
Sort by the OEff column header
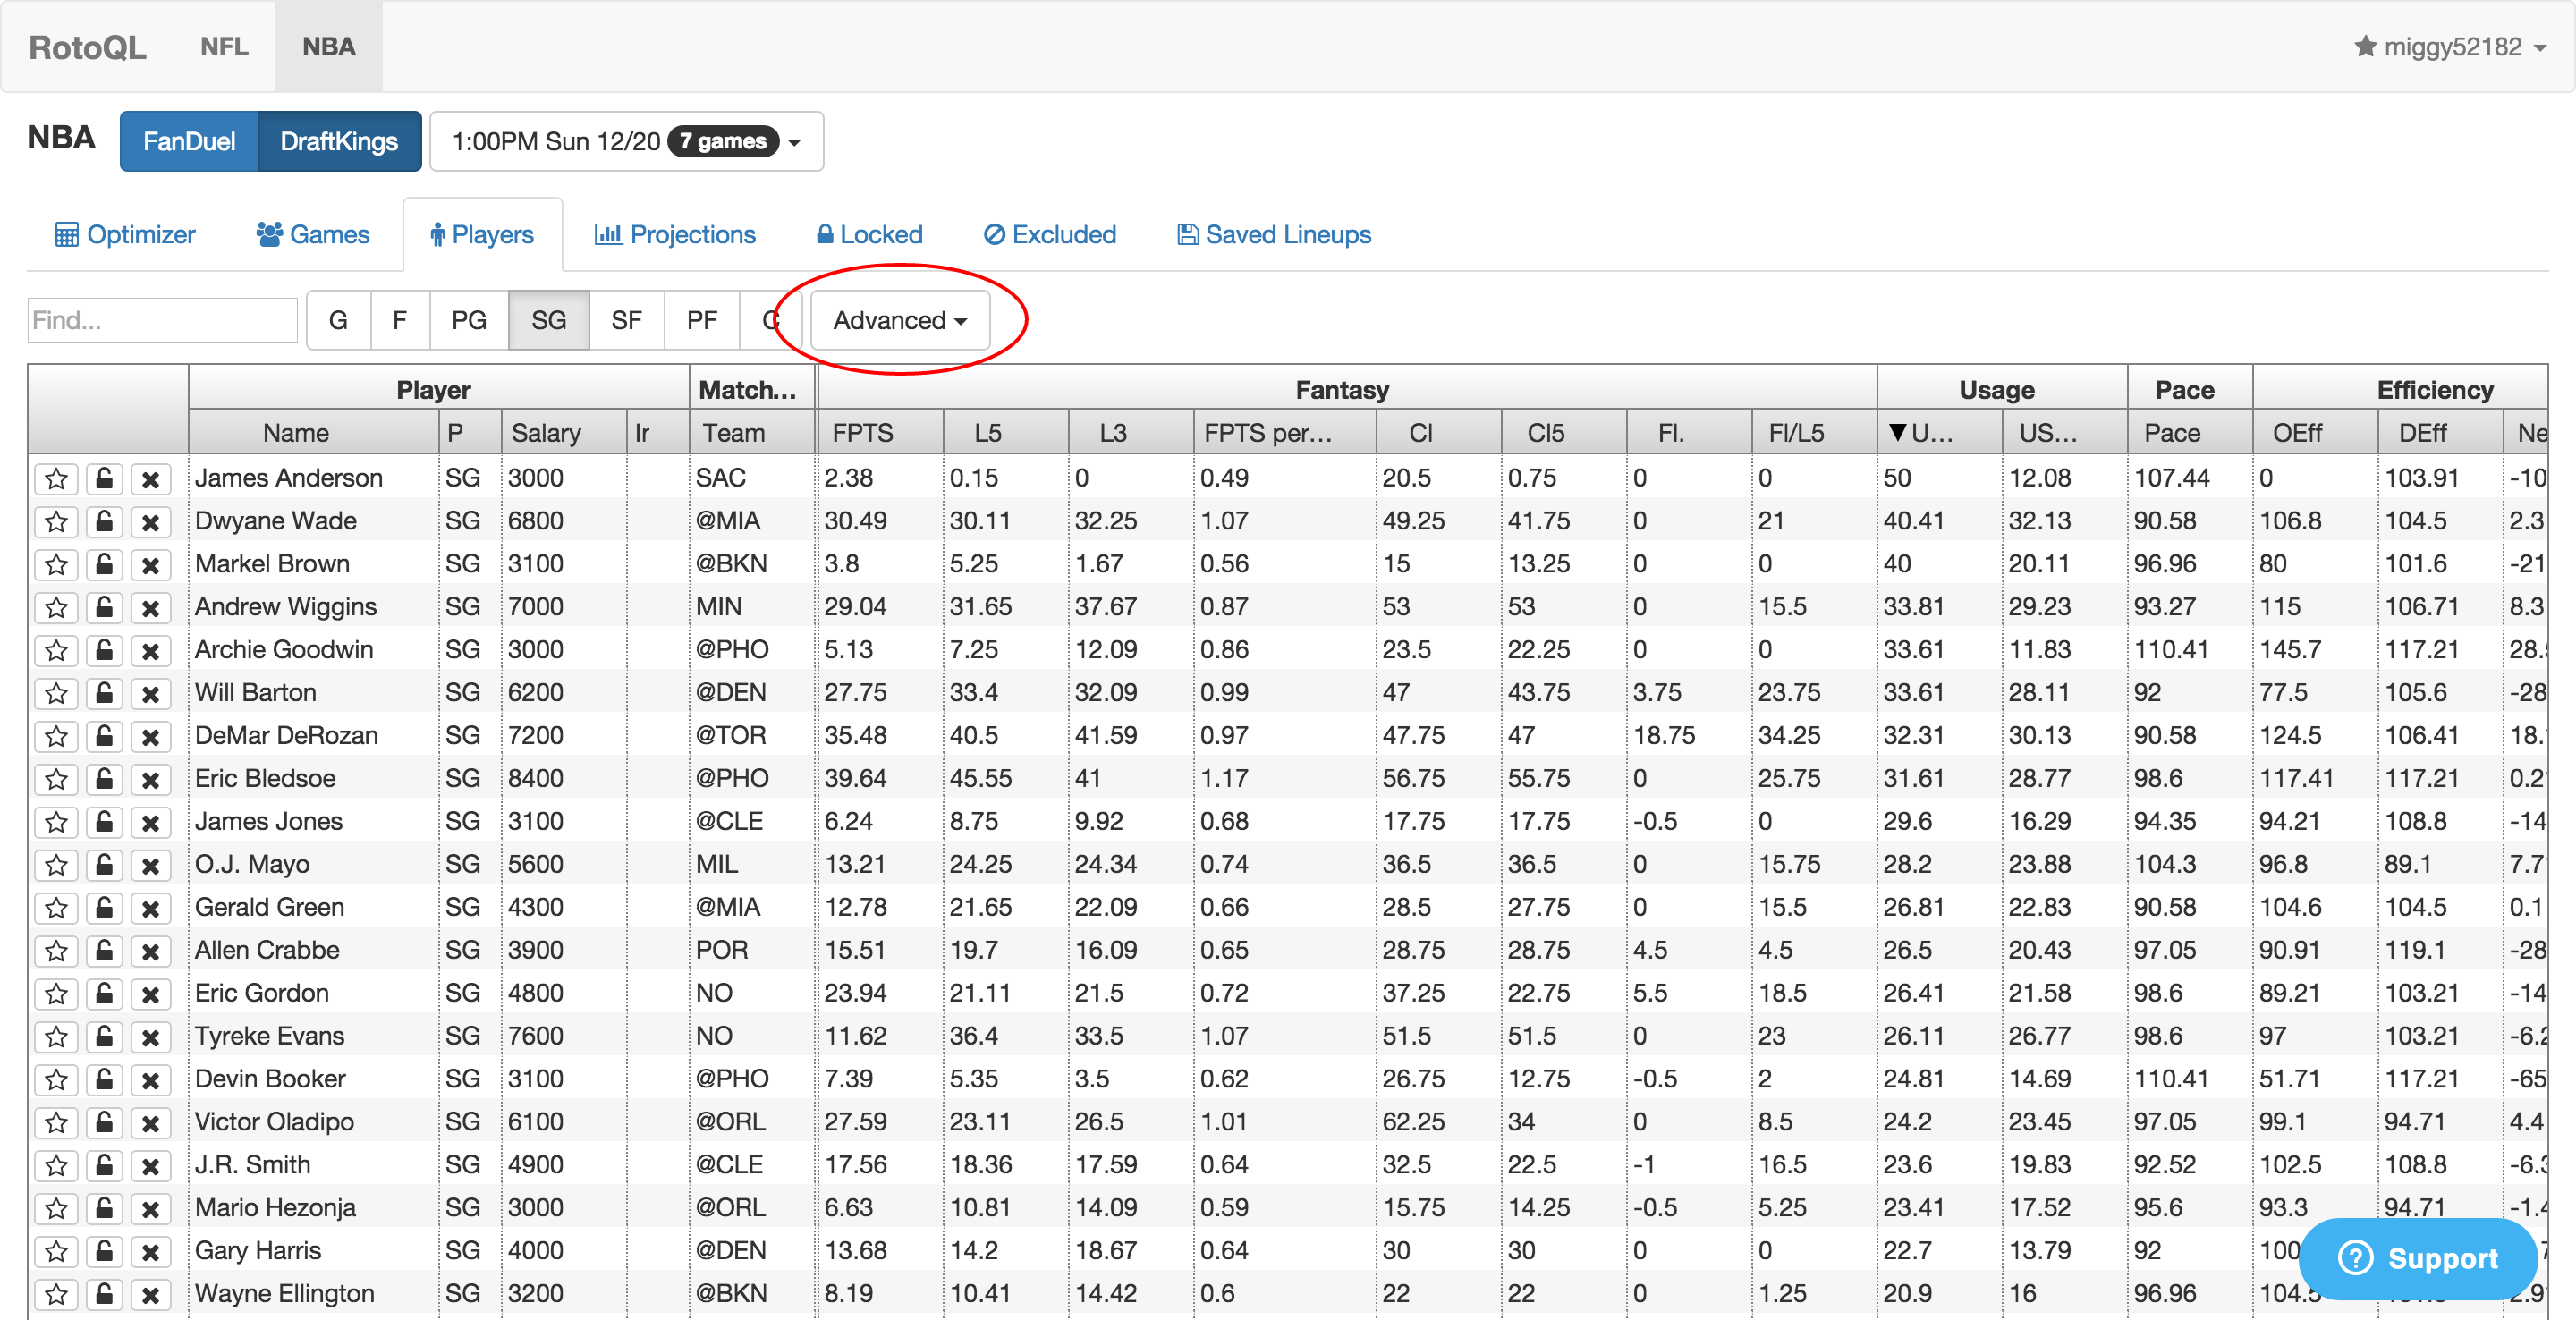2314,433
